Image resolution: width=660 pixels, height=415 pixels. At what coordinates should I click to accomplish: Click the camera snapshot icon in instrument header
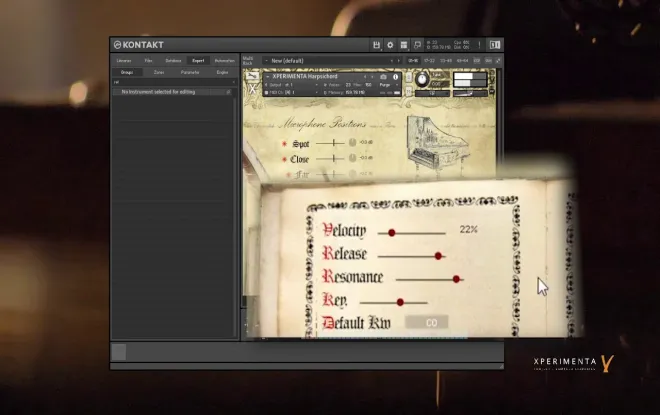(x=383, y=77)
